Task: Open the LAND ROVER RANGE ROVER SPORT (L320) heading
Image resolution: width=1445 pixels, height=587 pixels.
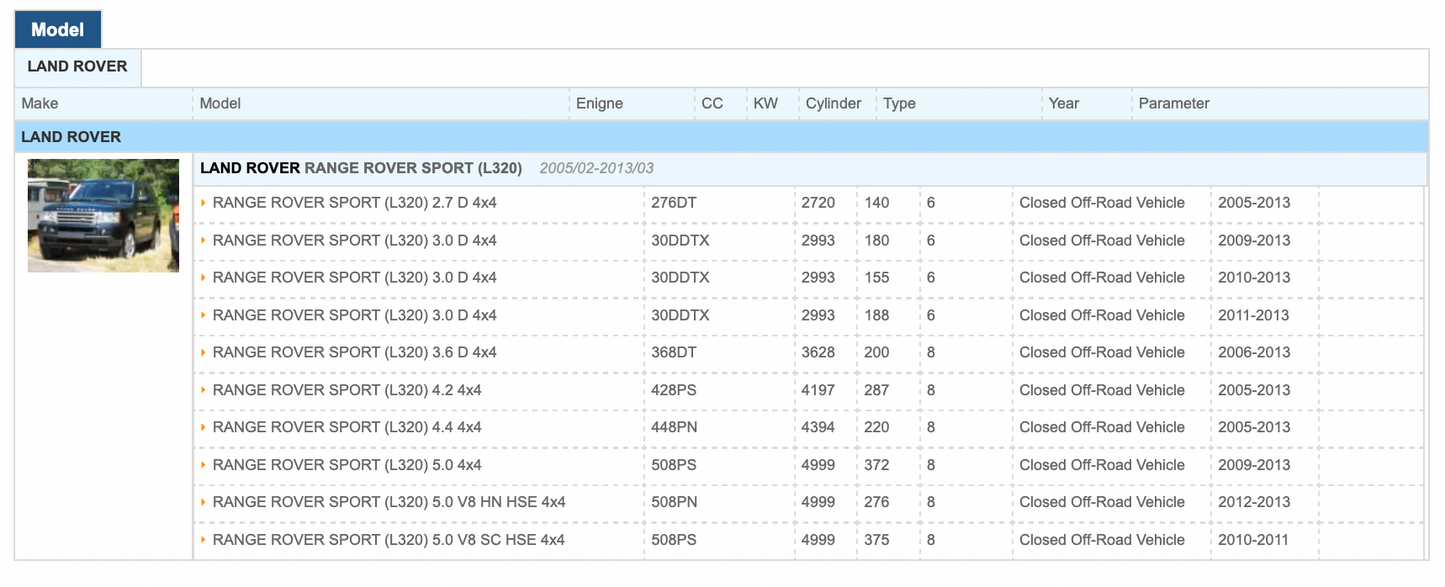Action: pyautogui.click(x=361, y=168)
